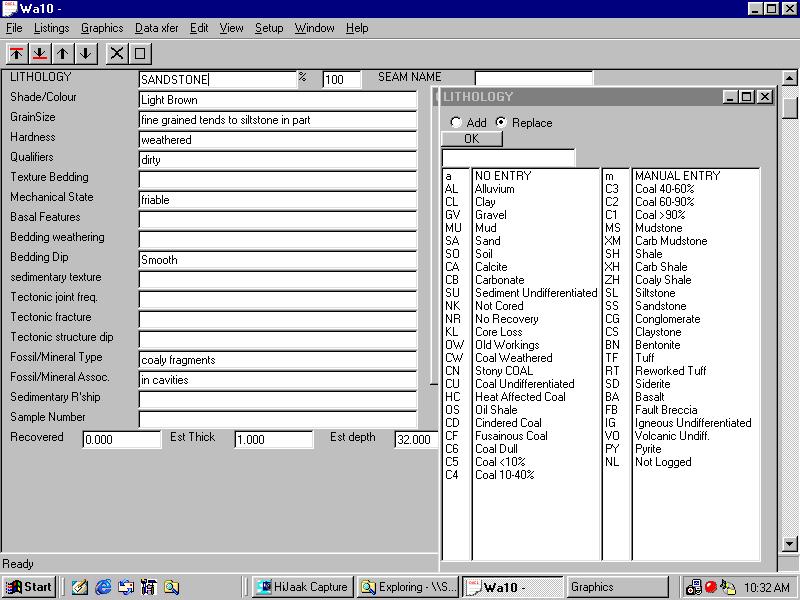Open the Windows Start menu
The image size is (800, 600).
click(x=29, y=587)
